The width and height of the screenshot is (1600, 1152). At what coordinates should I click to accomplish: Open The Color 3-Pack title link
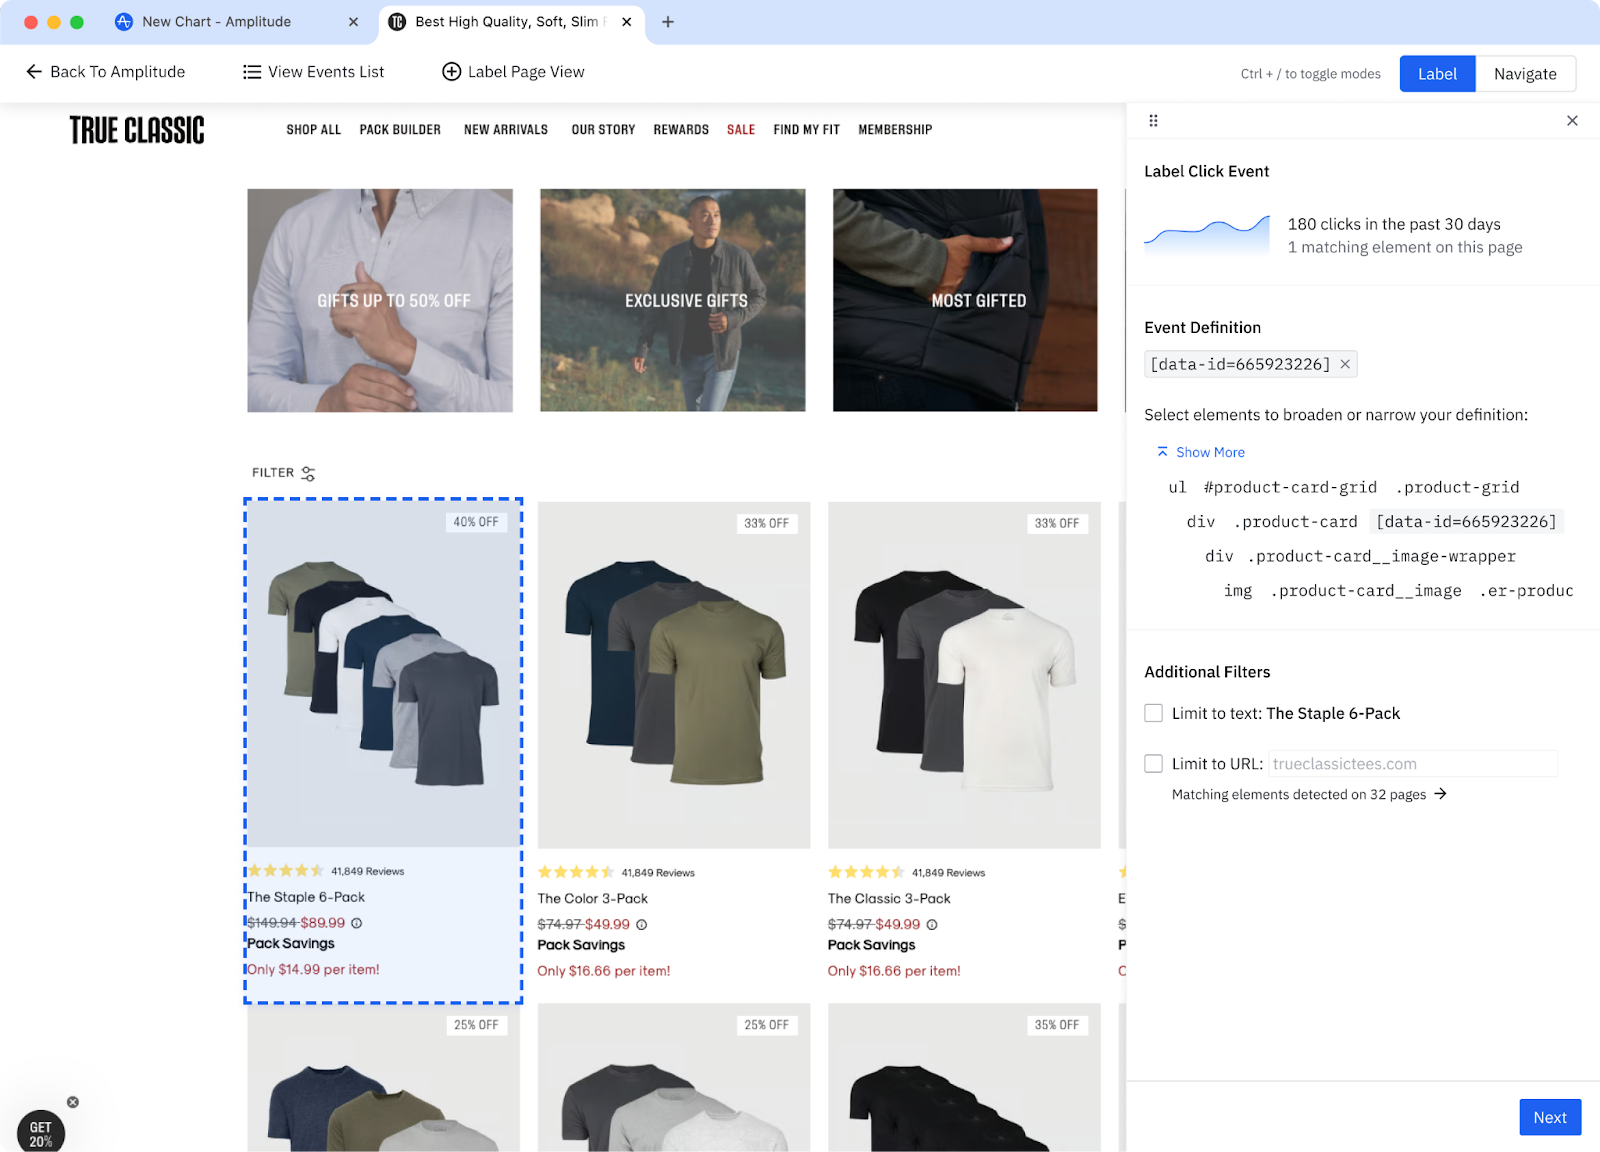coord(593,899)
